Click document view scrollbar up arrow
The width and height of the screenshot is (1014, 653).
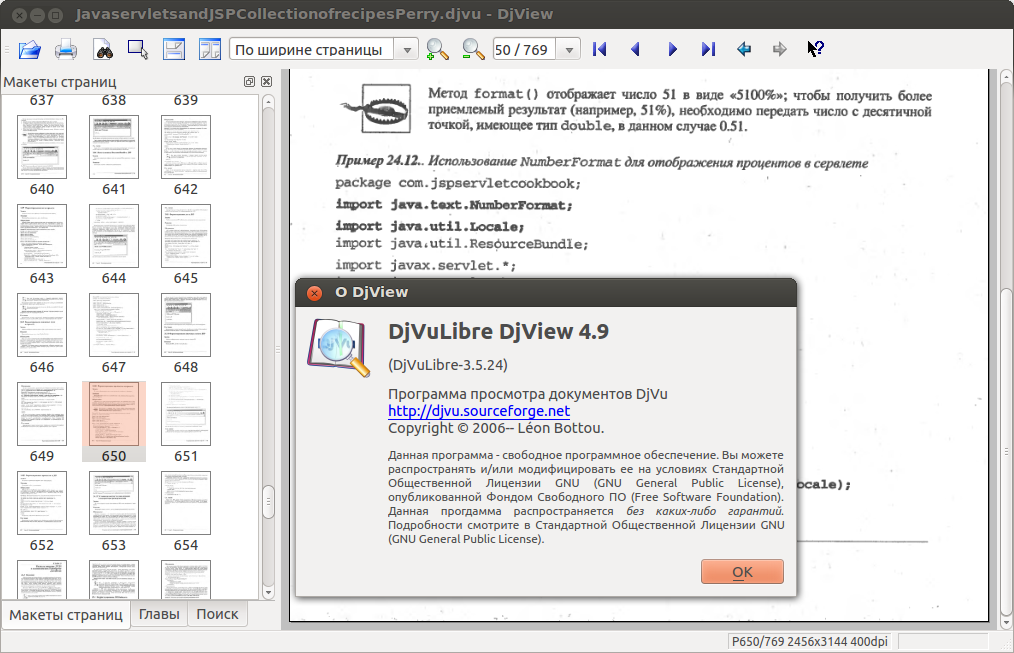pyautogui.click(x=1006, y=78)
